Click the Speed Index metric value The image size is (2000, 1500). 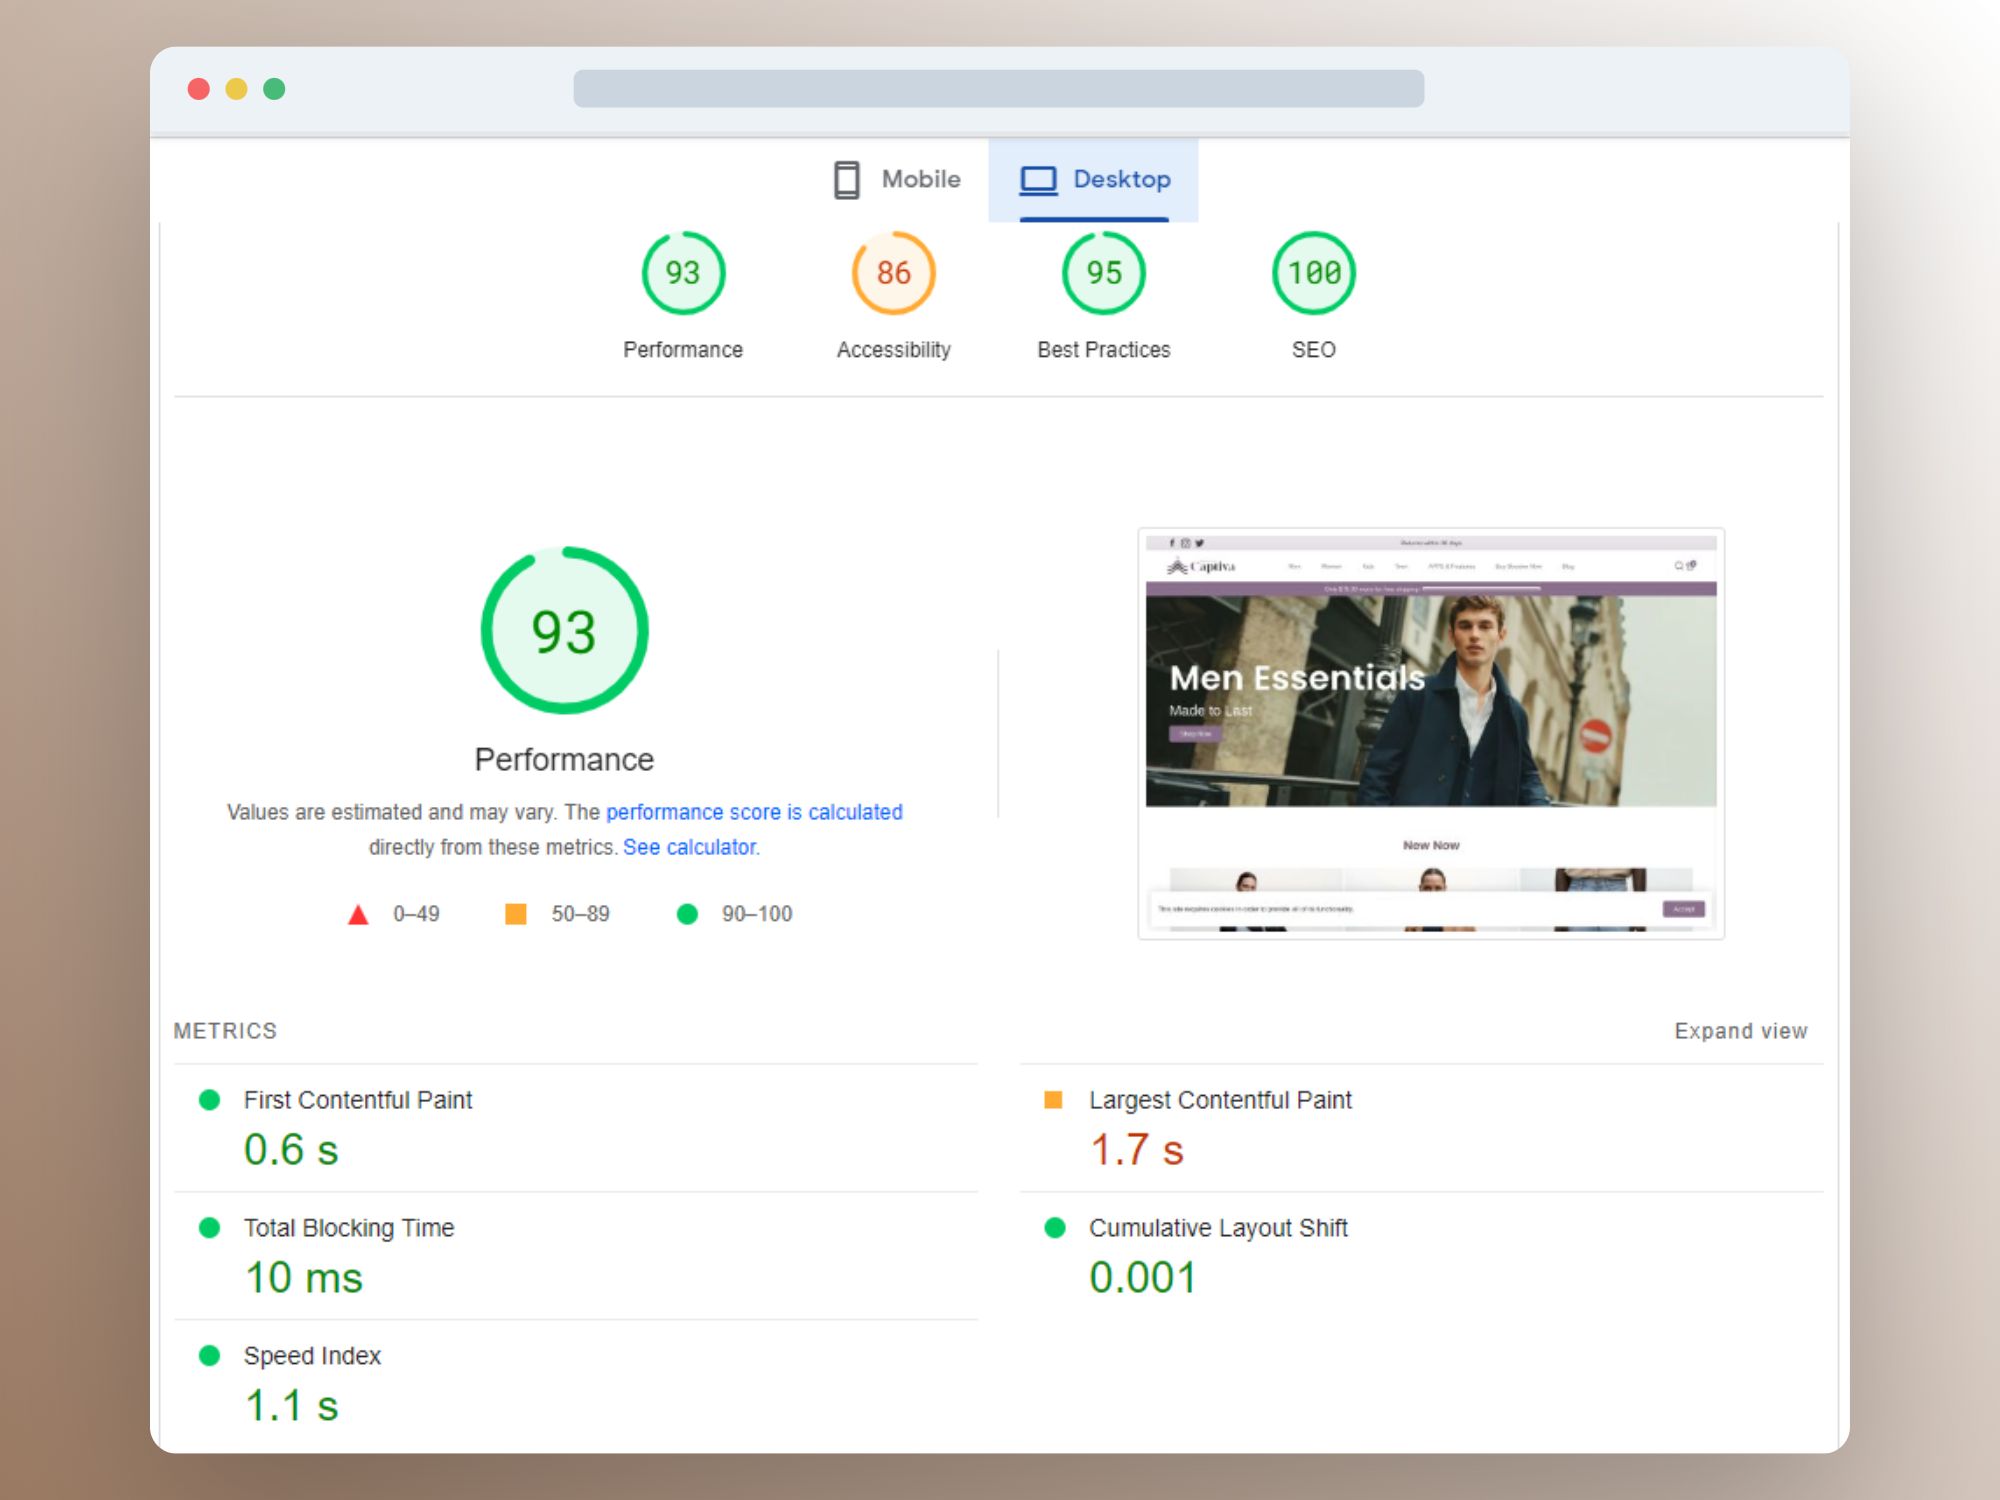293,1407
